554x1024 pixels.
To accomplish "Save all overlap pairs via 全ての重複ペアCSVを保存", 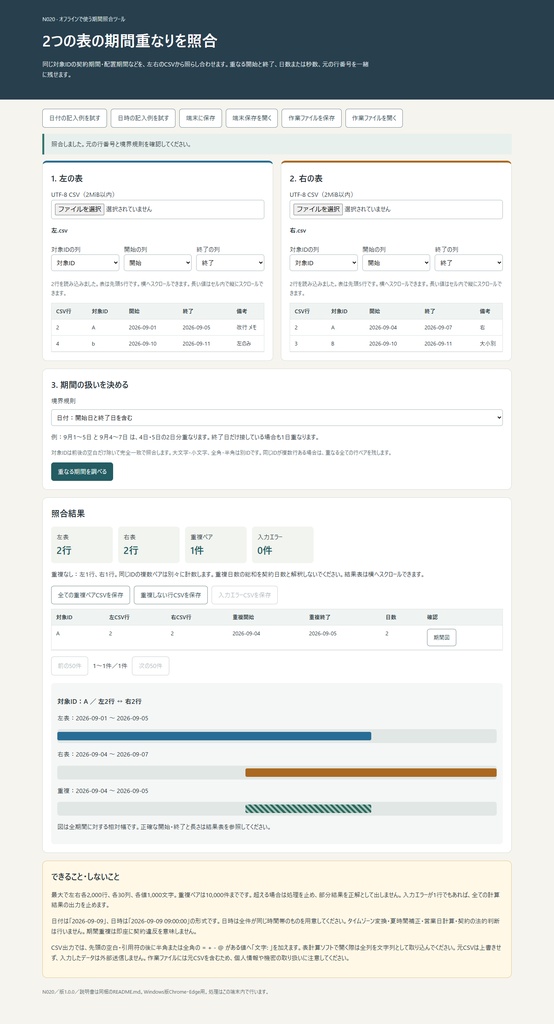I will click(x=90, y=595).
